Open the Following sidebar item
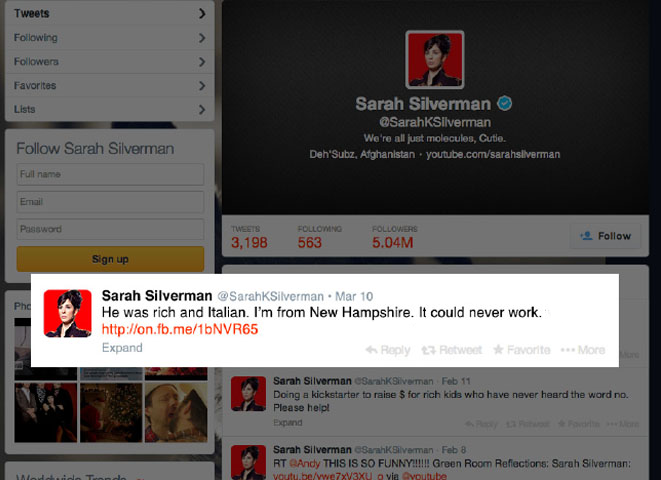The height and width of the screenshot is (480, 661). 110,38
